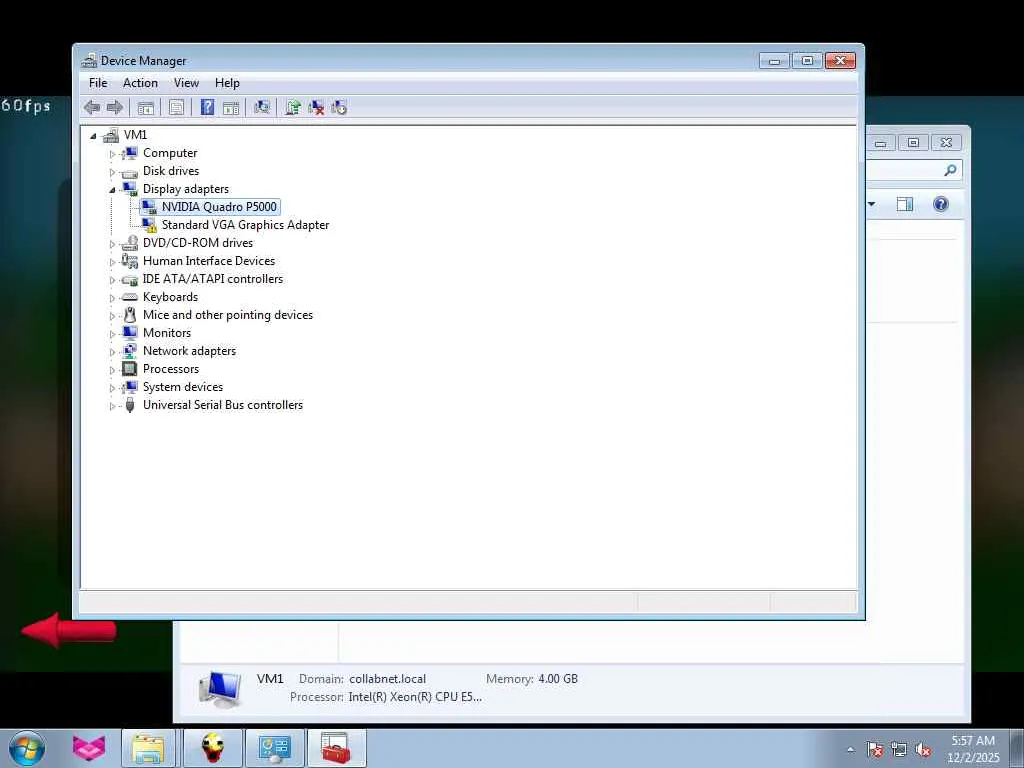Expand the Keyboards category

112,298
